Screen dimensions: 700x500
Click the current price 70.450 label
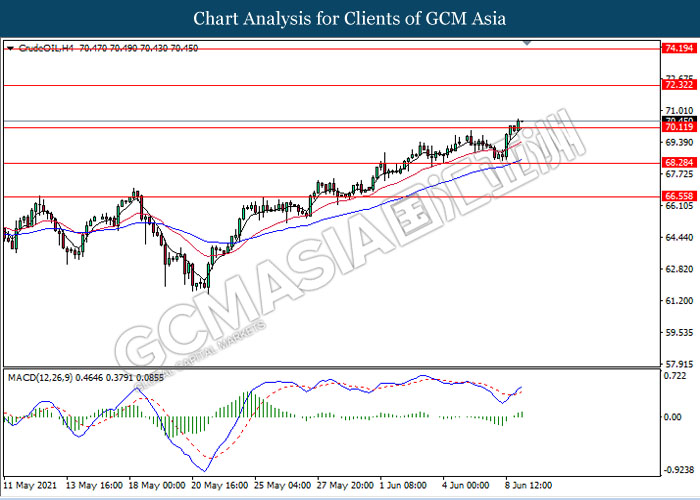pos(679,120)
